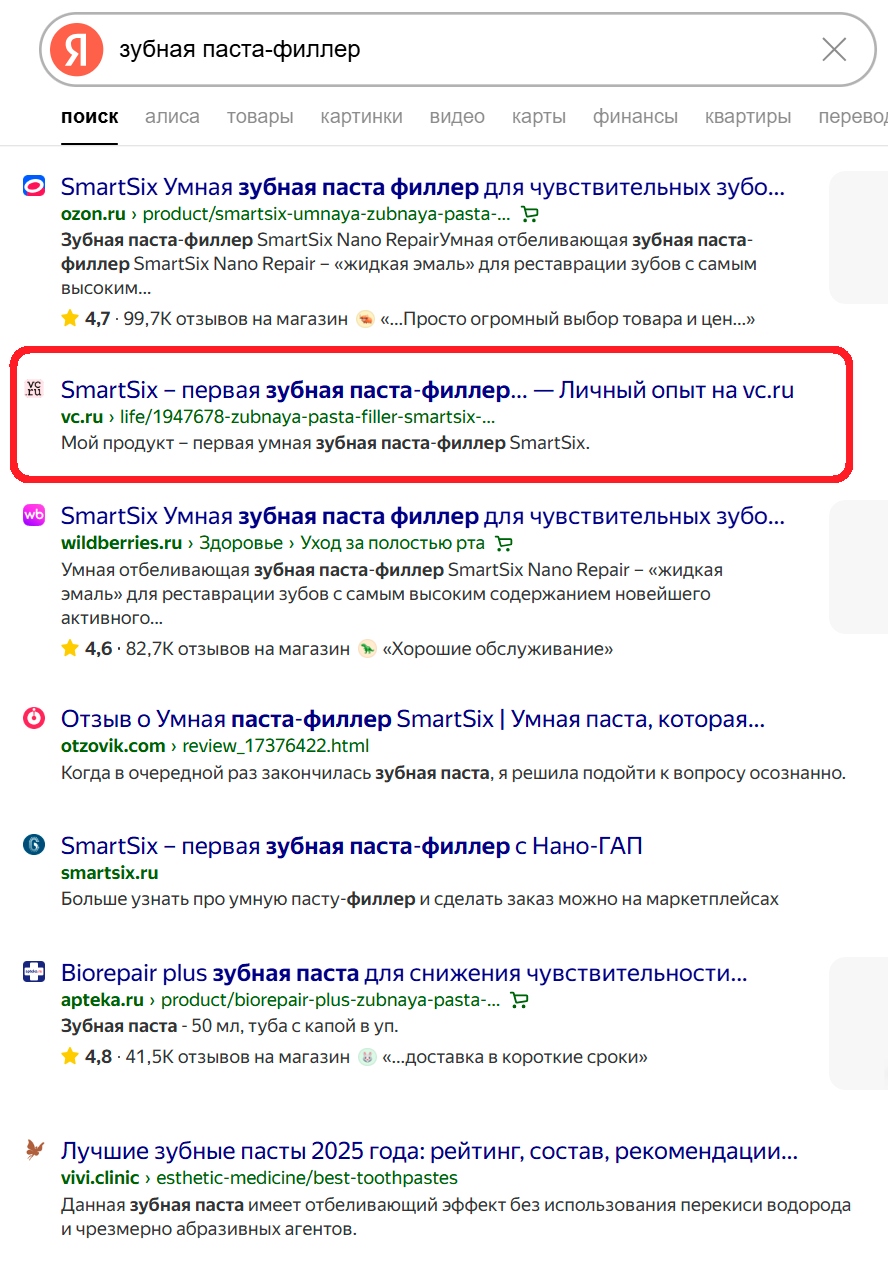This screenshot has height=1278, width=888.
Task: Click the apteka.ru favicon
Action: click(34, 971)
